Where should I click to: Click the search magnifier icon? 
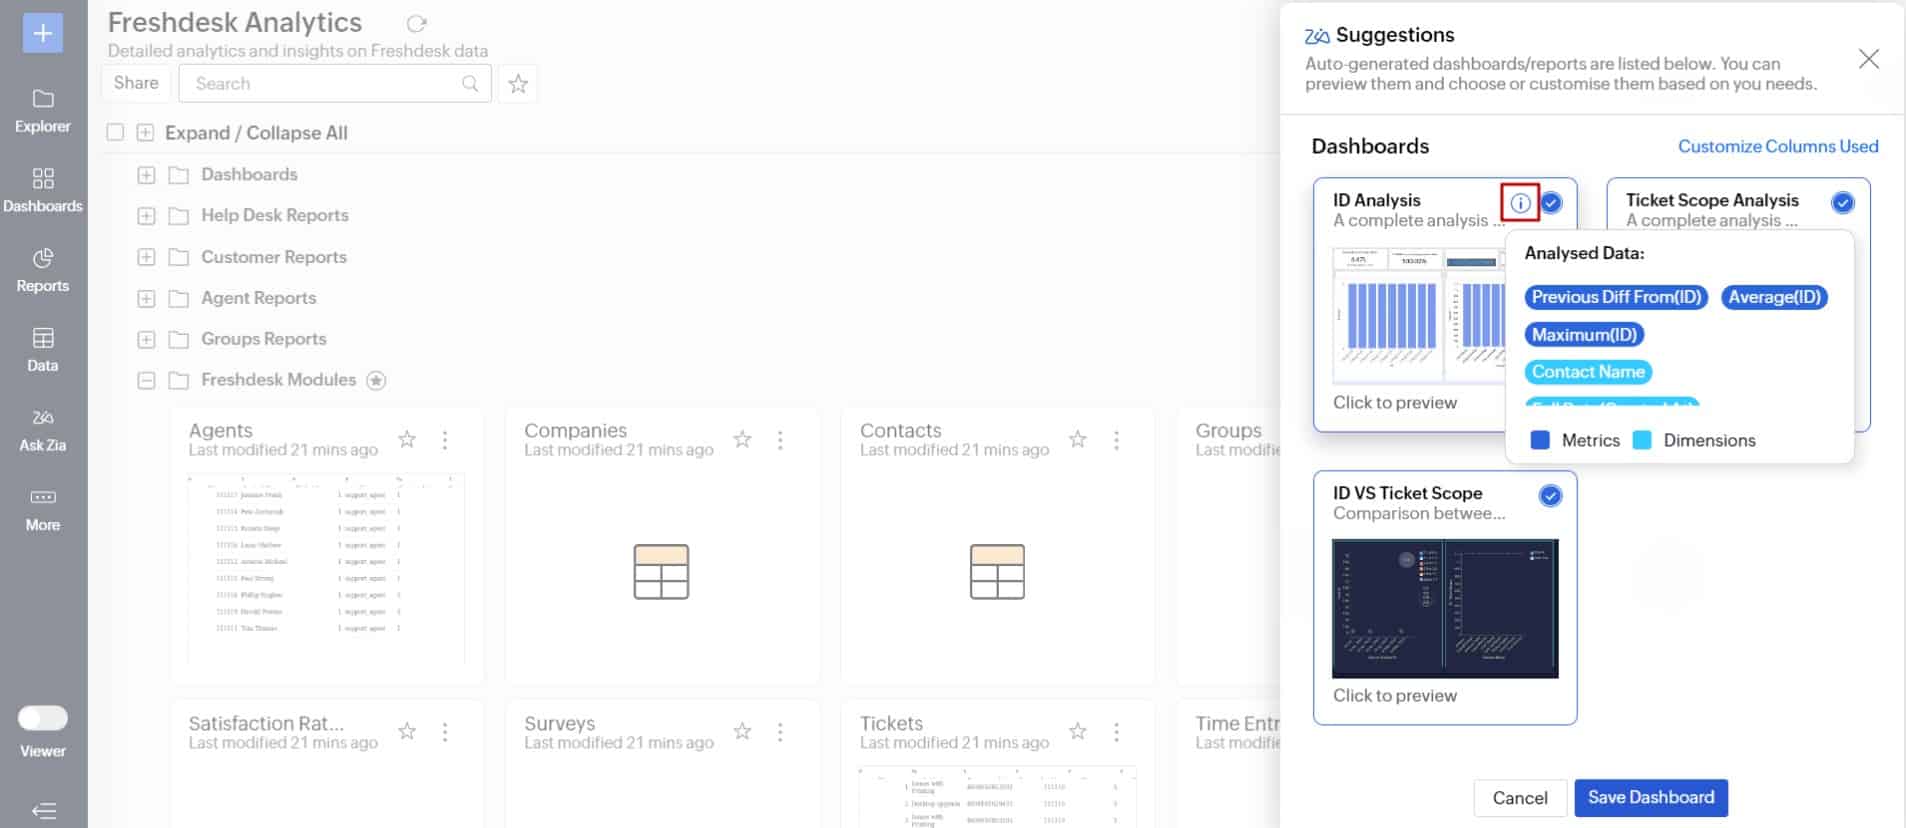click(470, 84)
